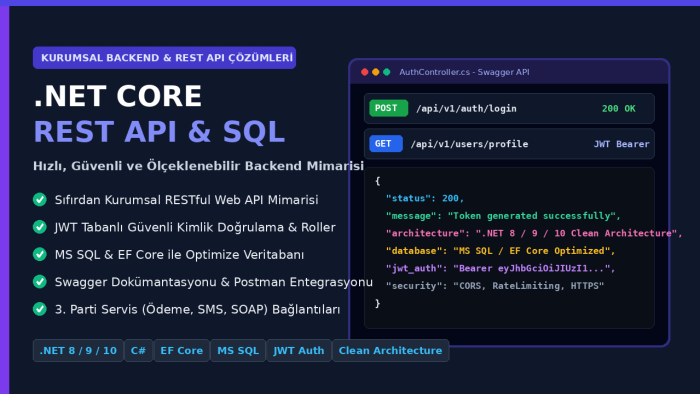Screen dimensions: 700x394
Task: Click the Sıfırdan Kurumsal RESTful Web API Mimarisi text
Action: [187, 199]
